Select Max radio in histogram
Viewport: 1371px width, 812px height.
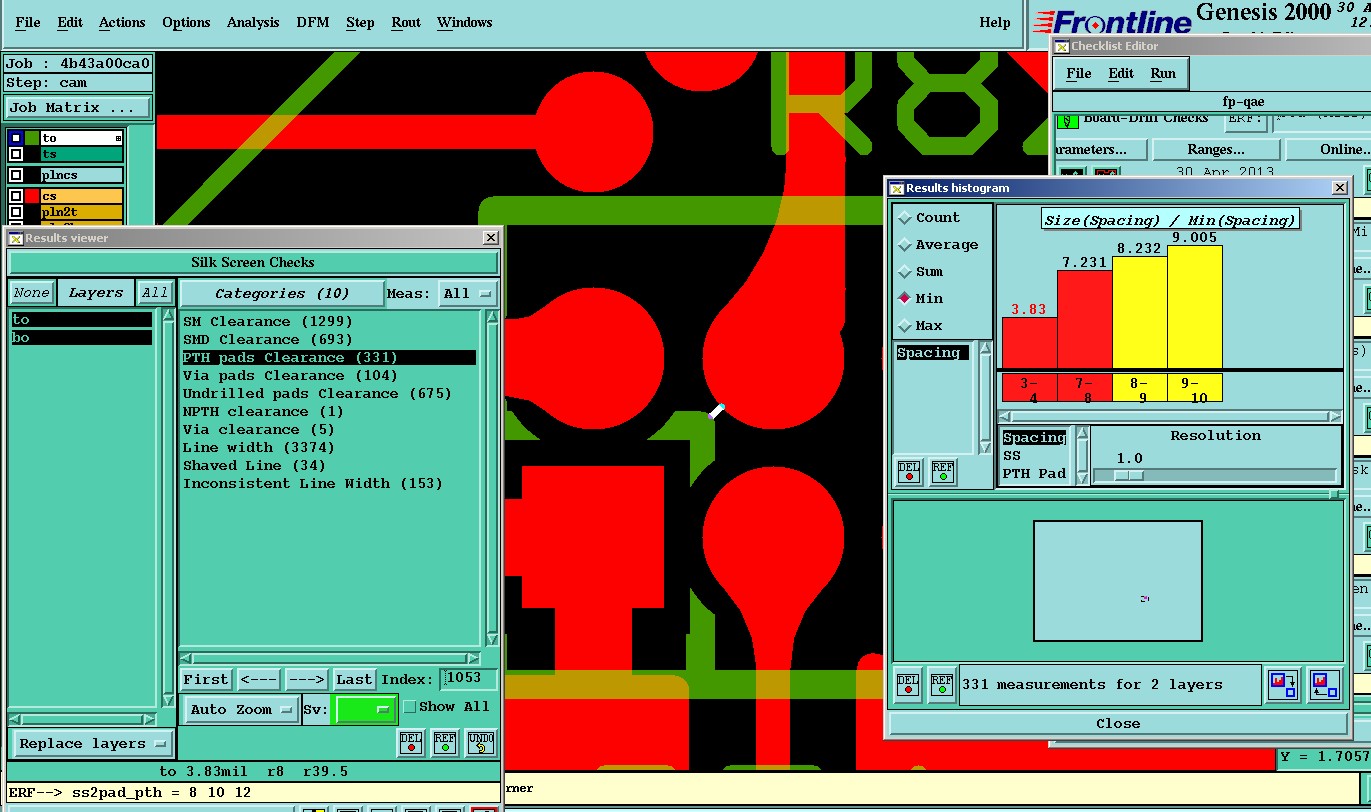pos(905,325)
